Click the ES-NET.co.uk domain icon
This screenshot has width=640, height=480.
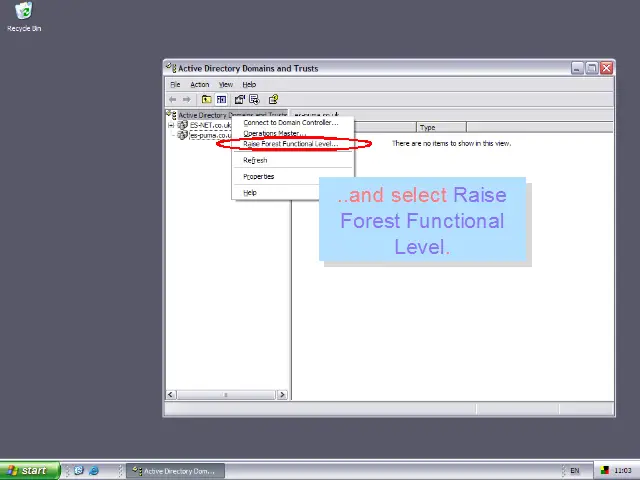point(183,125)
